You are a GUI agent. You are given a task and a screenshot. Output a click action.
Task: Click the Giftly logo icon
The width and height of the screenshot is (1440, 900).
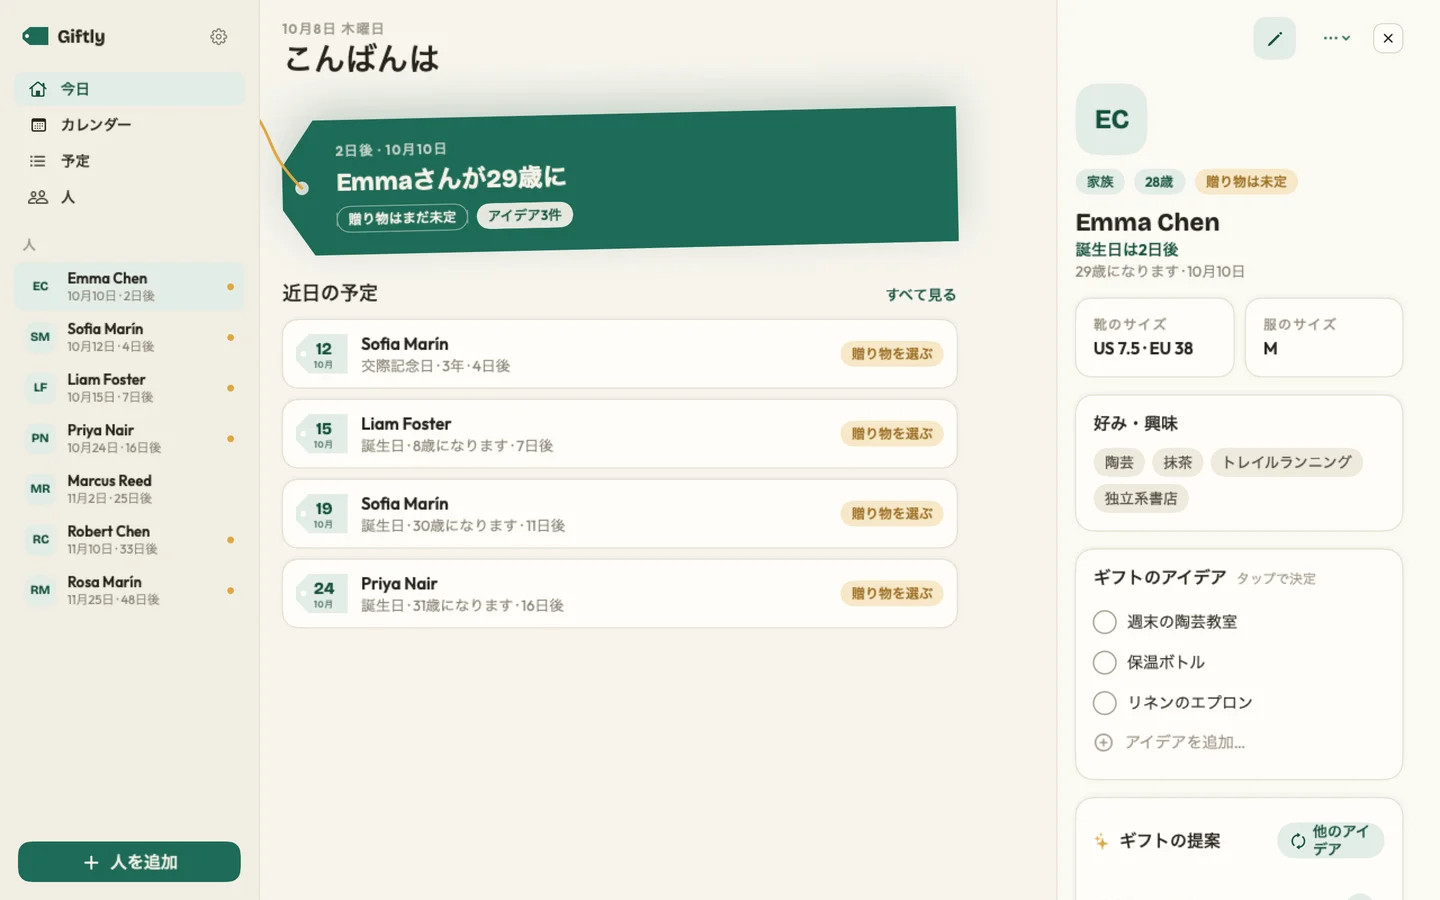pyautogui.click(x=36, y=37)
